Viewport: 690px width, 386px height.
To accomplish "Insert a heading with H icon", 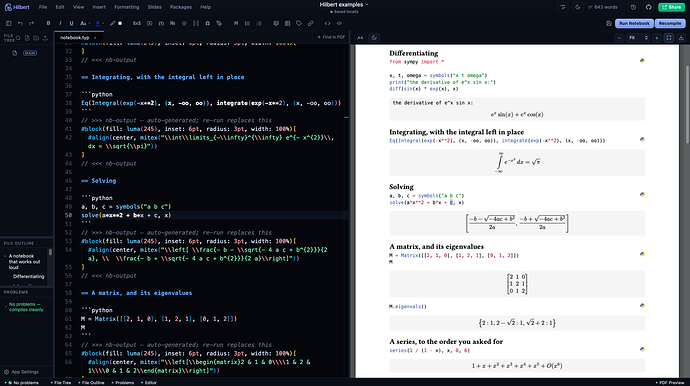I will coord(236,23).
